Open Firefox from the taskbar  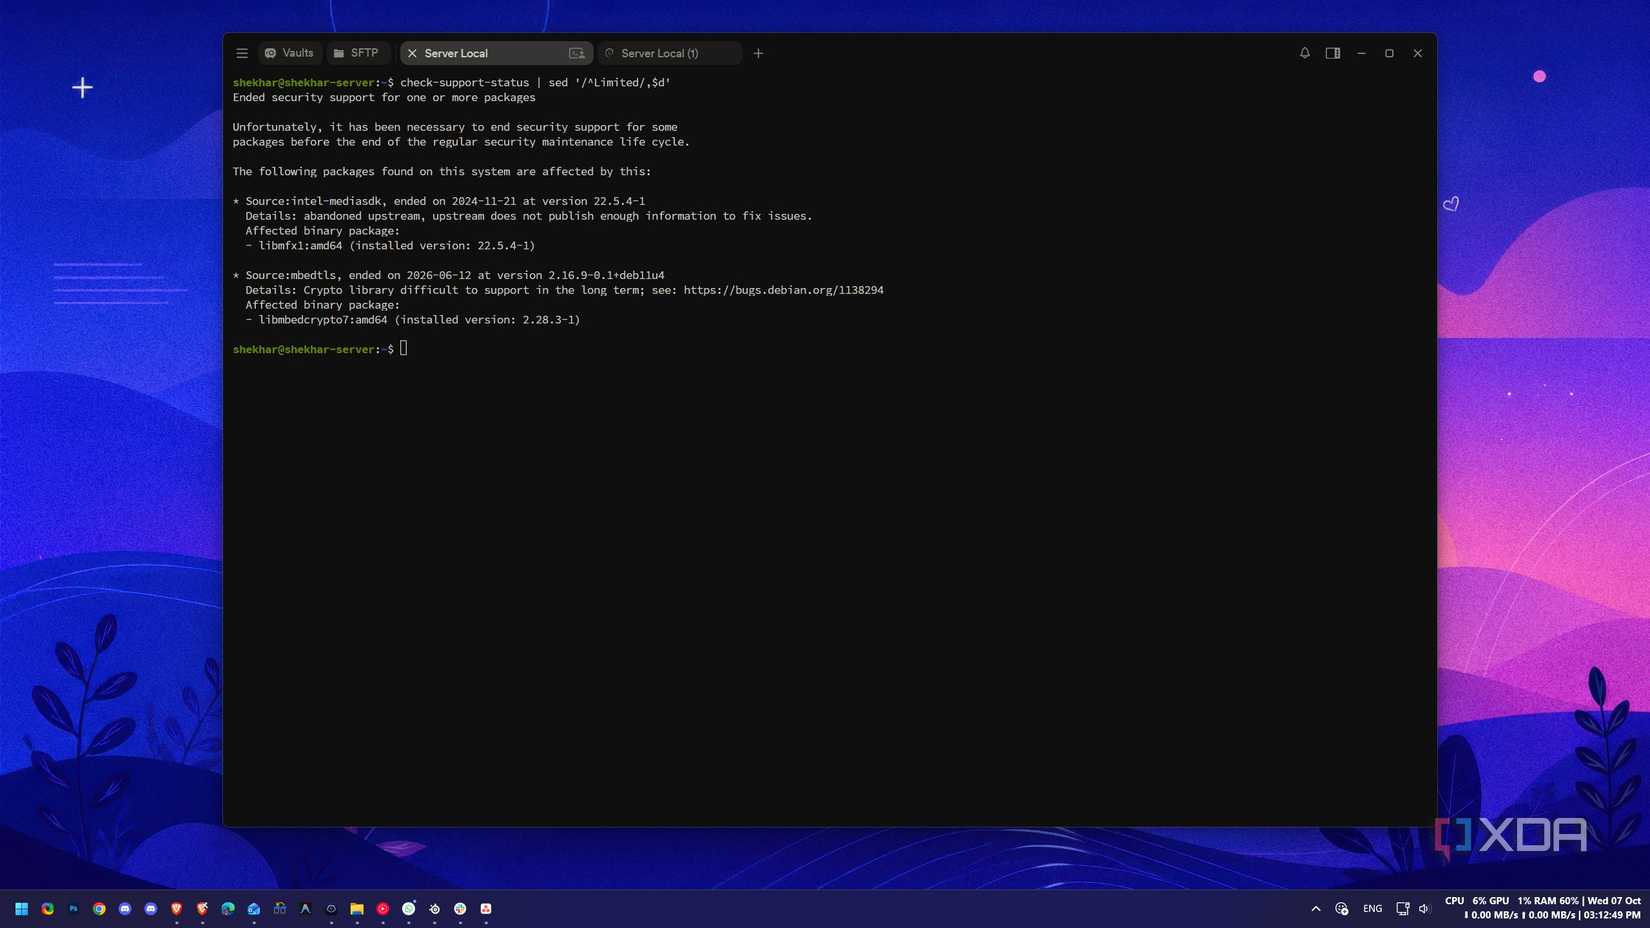point(47,909)
